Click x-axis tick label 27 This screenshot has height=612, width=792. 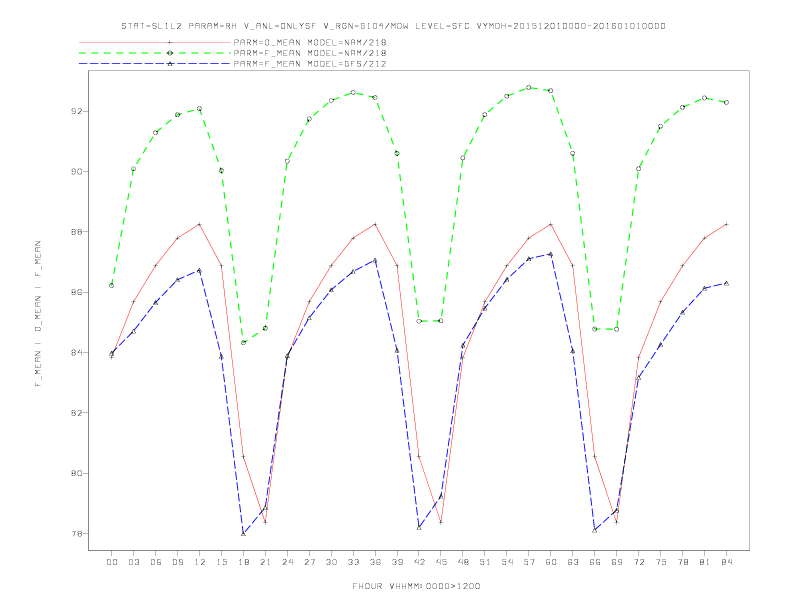[x=309, y=562]
